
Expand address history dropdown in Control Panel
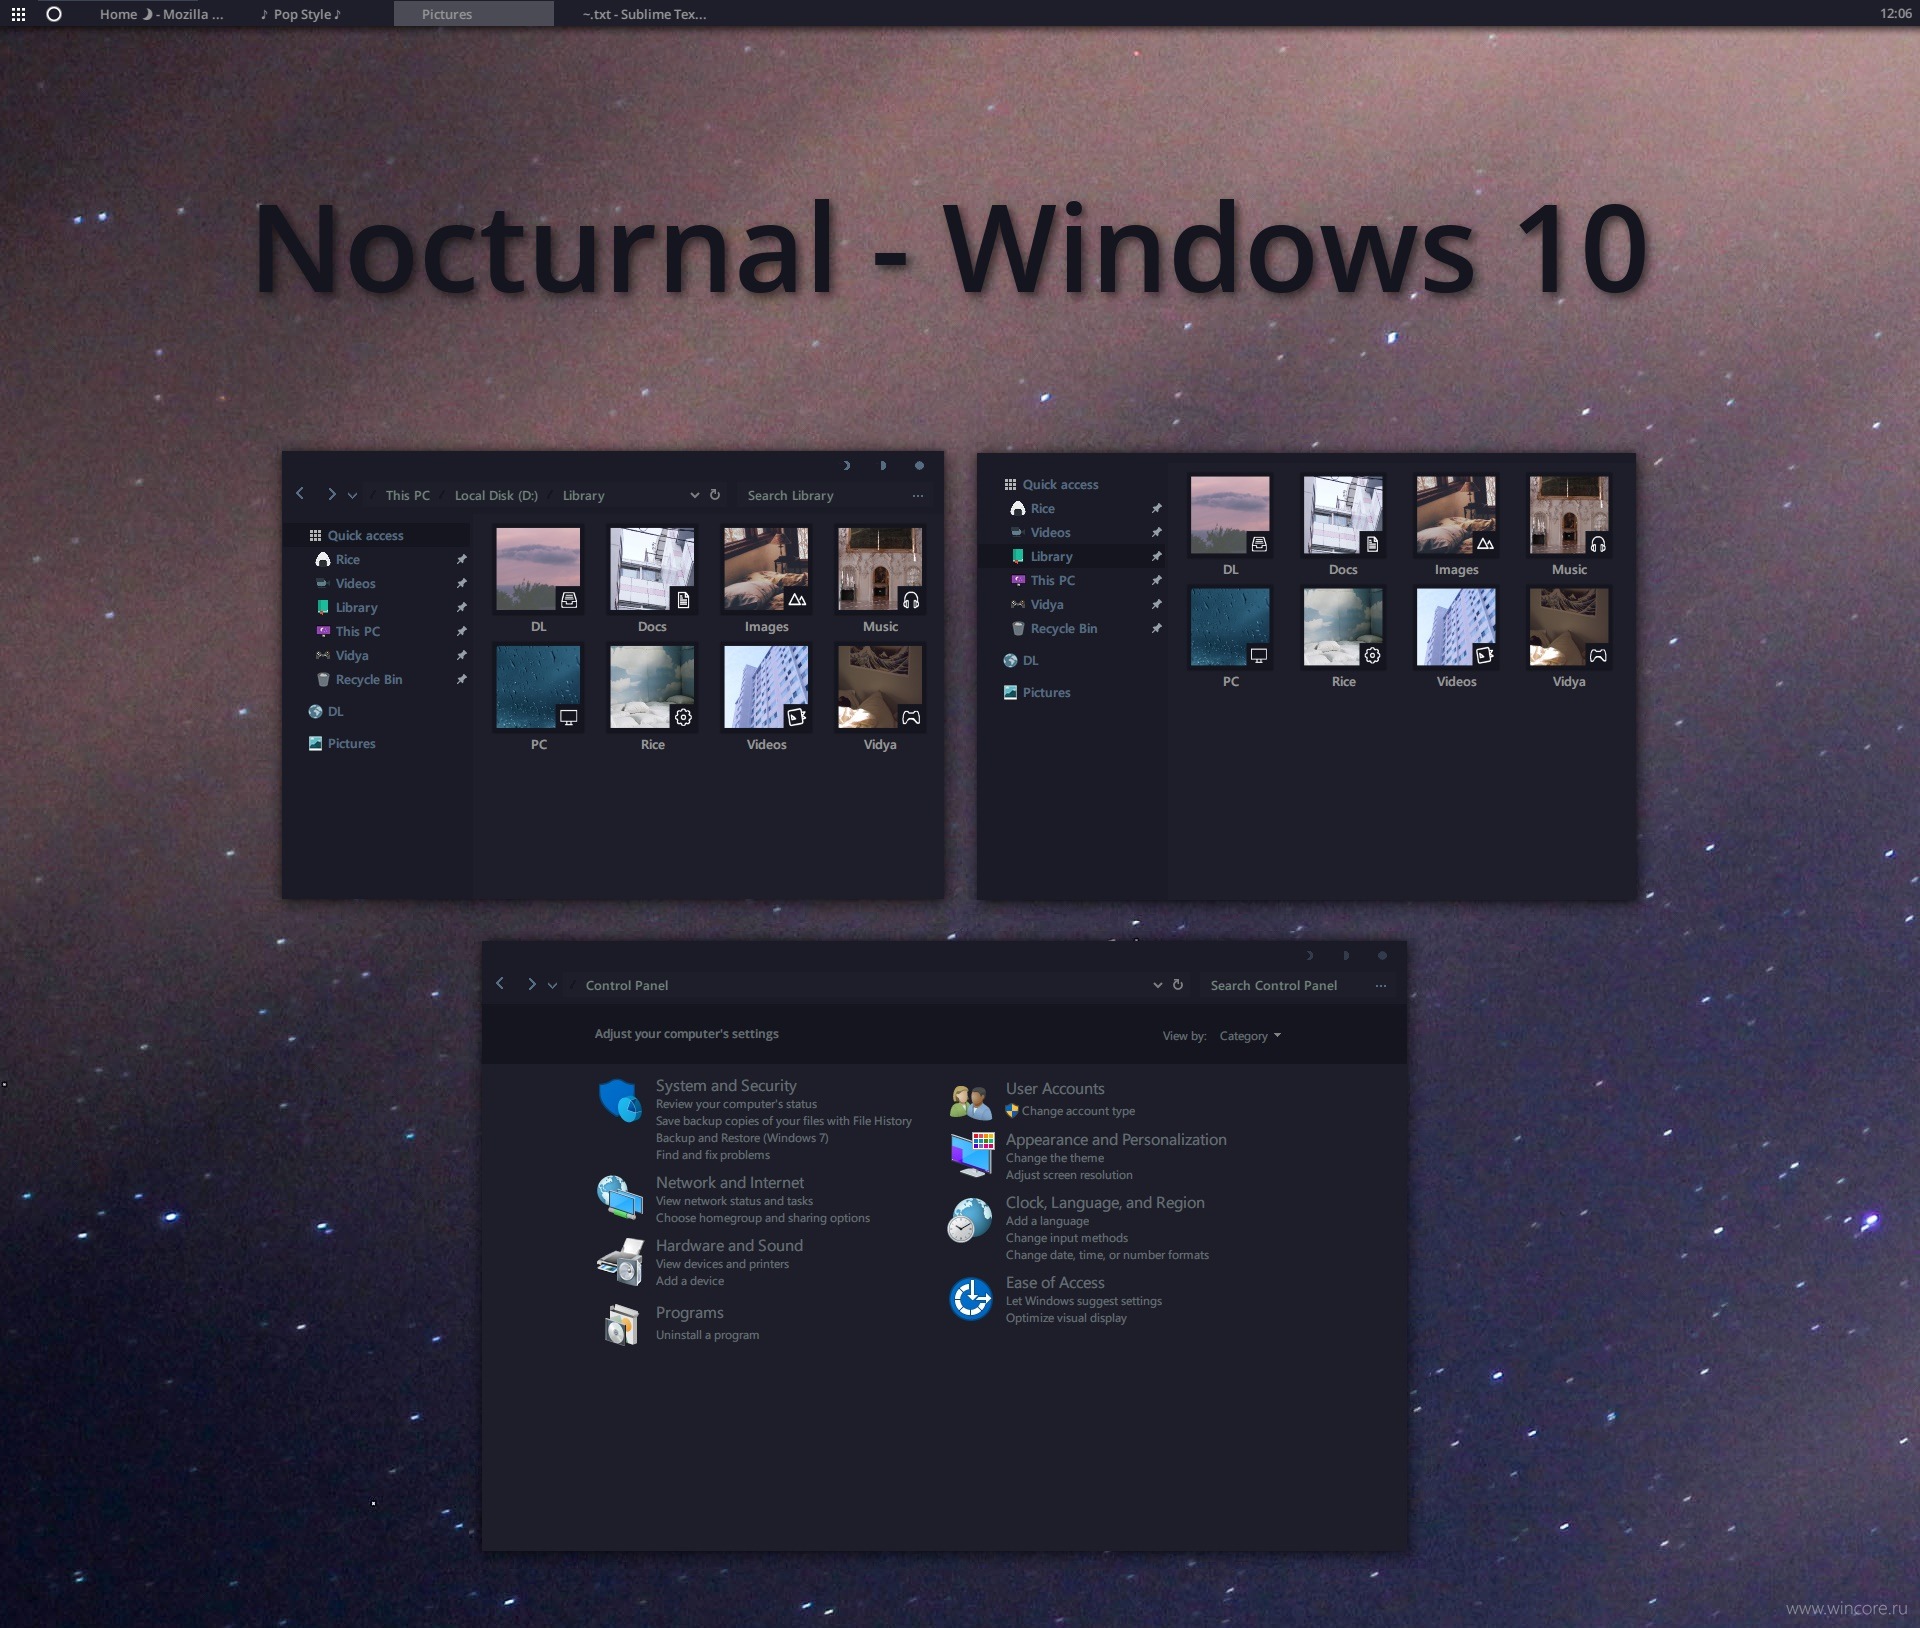(1157, 985)
